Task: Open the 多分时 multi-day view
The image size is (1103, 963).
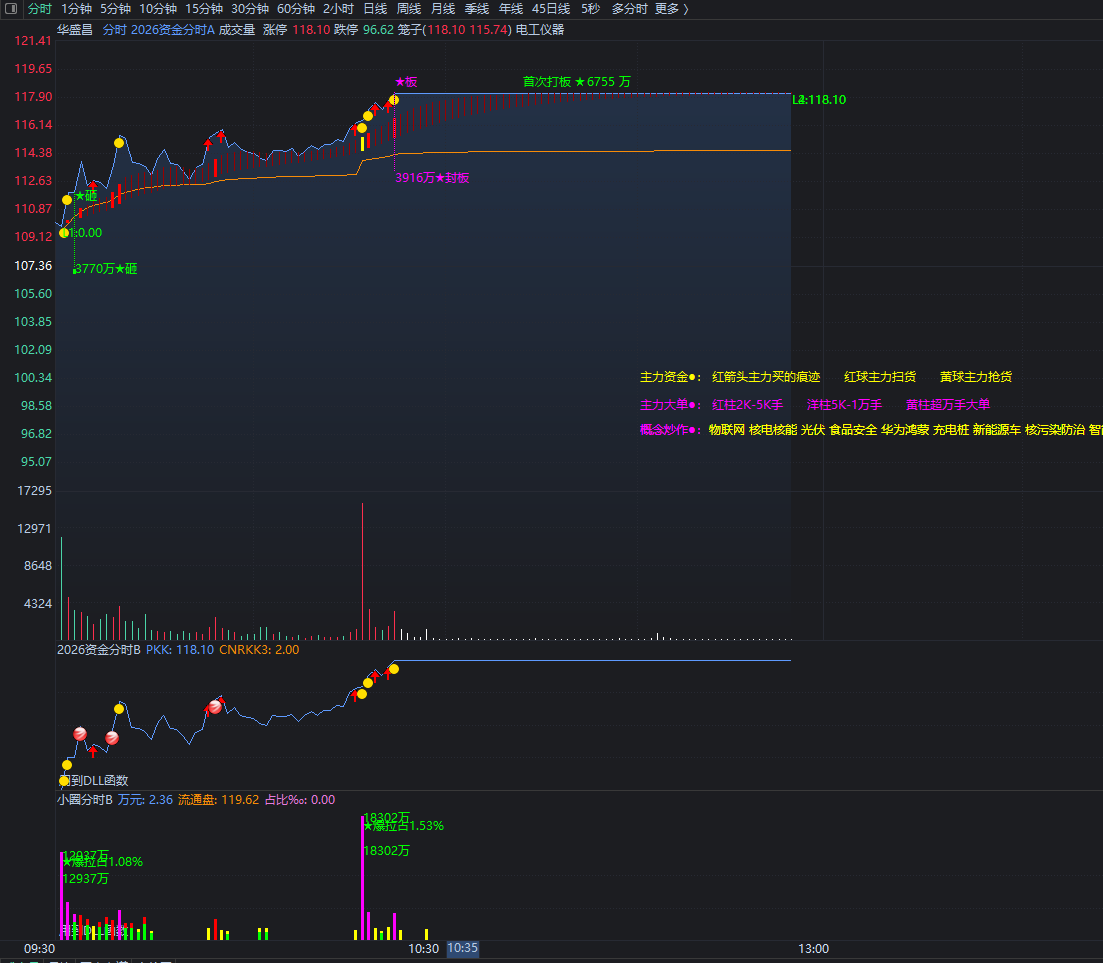Action: pos(629,9)
